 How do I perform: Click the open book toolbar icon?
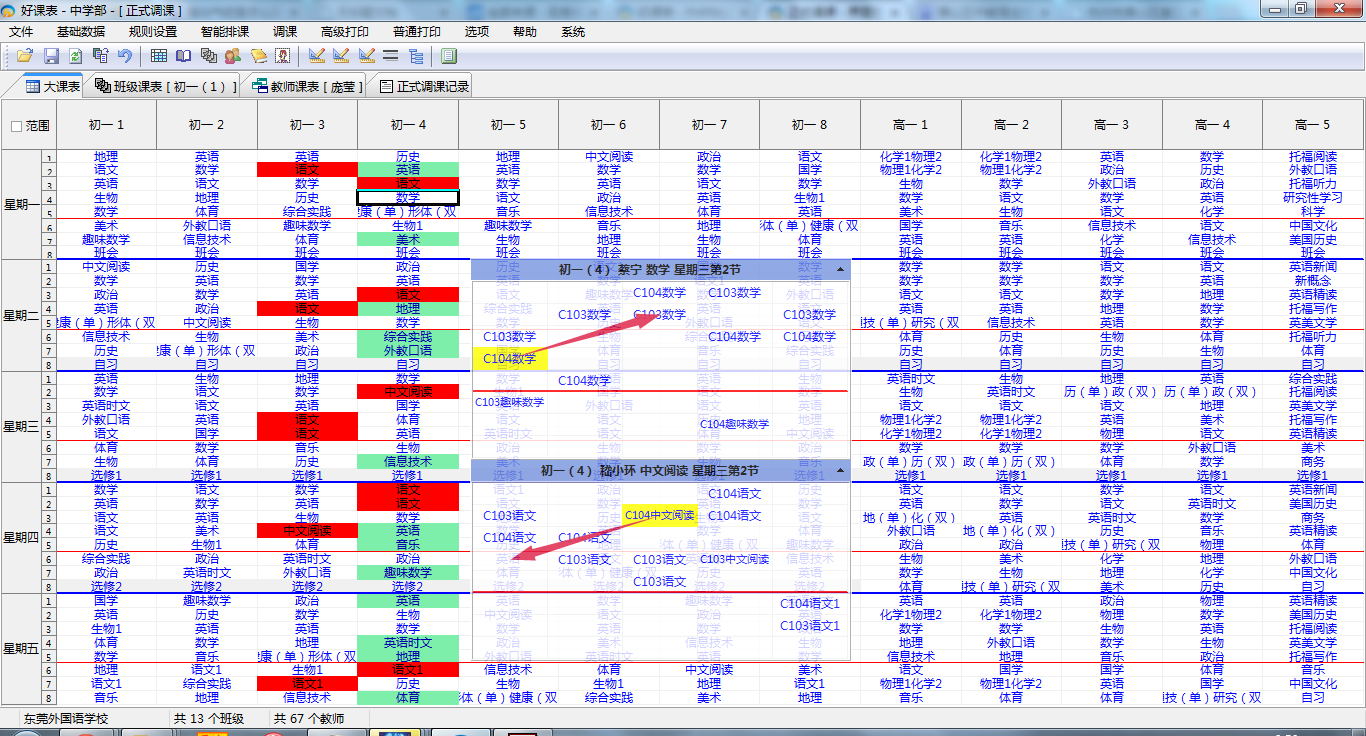[184, 56]
